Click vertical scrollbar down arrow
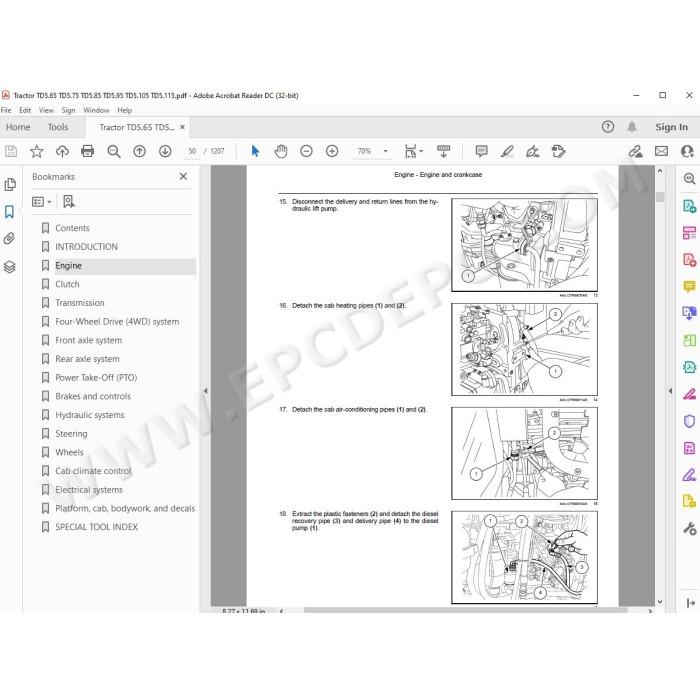This screenshot has width=700, height=700. click(x=660, y=602)
